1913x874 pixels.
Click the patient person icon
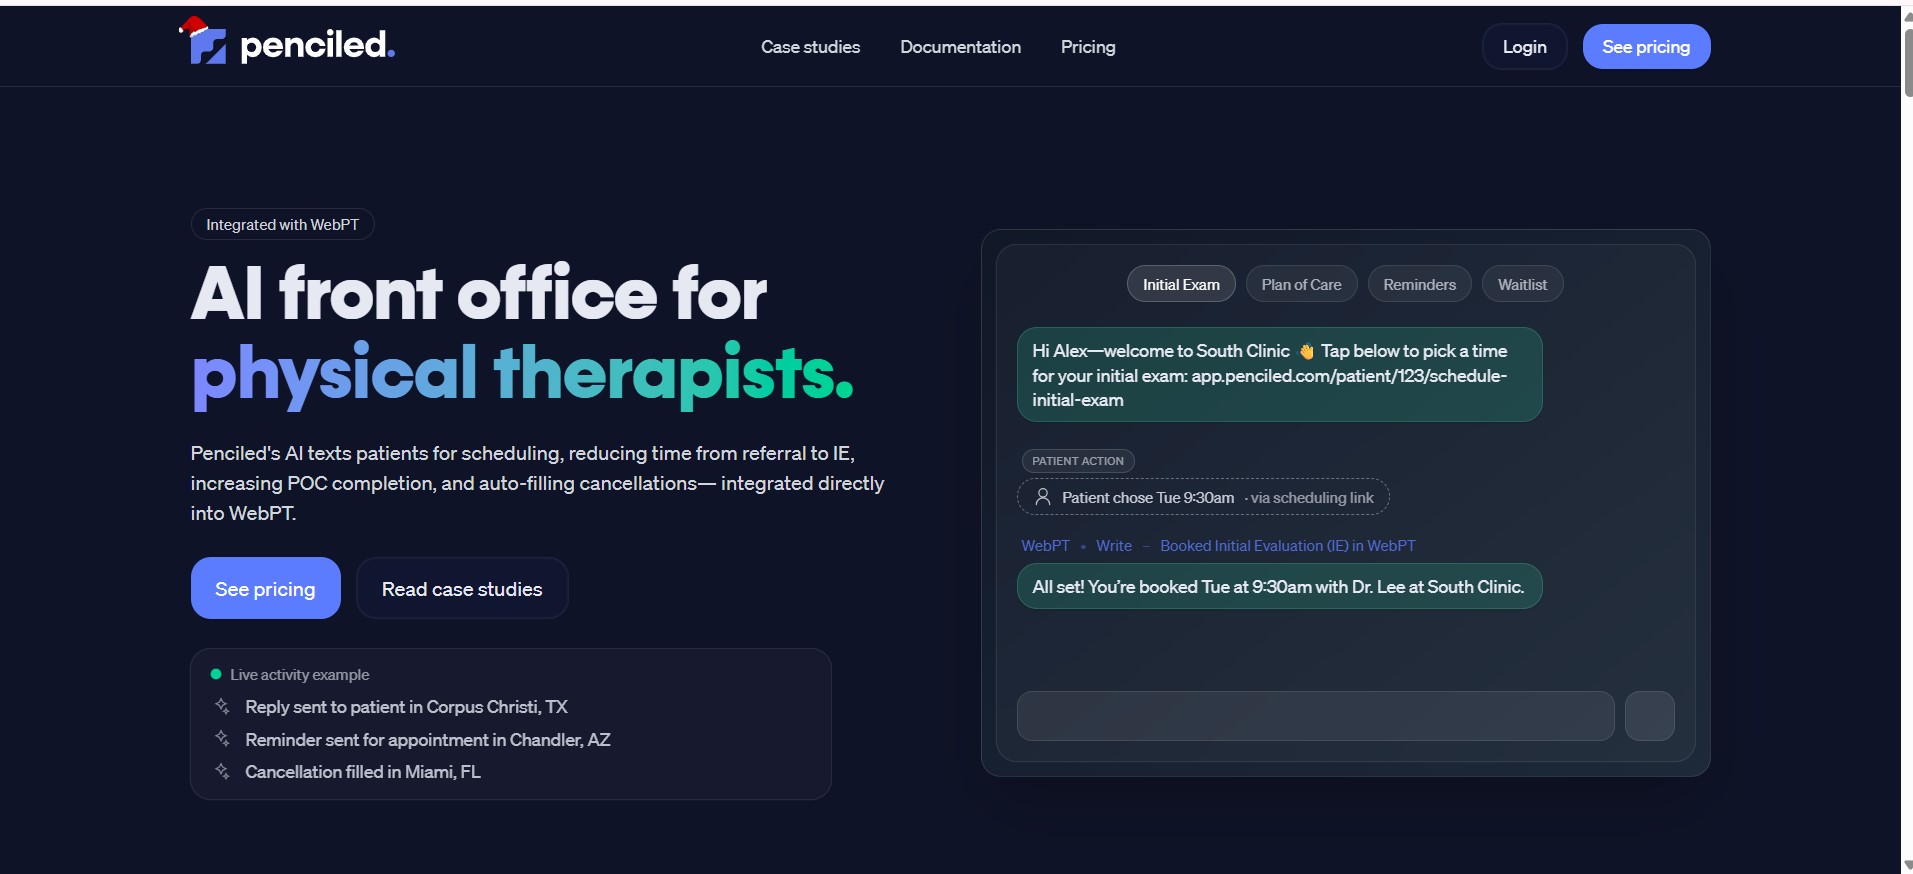[x=1043, y=497]
